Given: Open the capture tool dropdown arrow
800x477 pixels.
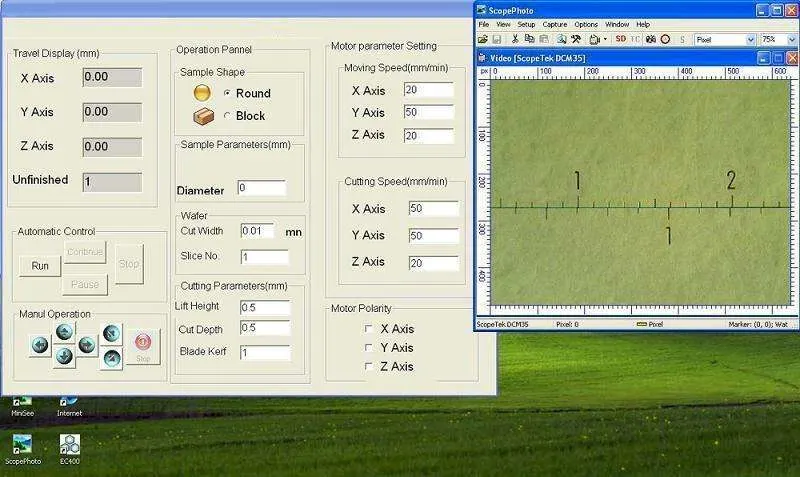Looking at the screenshot, I should (x=605, y=39).
